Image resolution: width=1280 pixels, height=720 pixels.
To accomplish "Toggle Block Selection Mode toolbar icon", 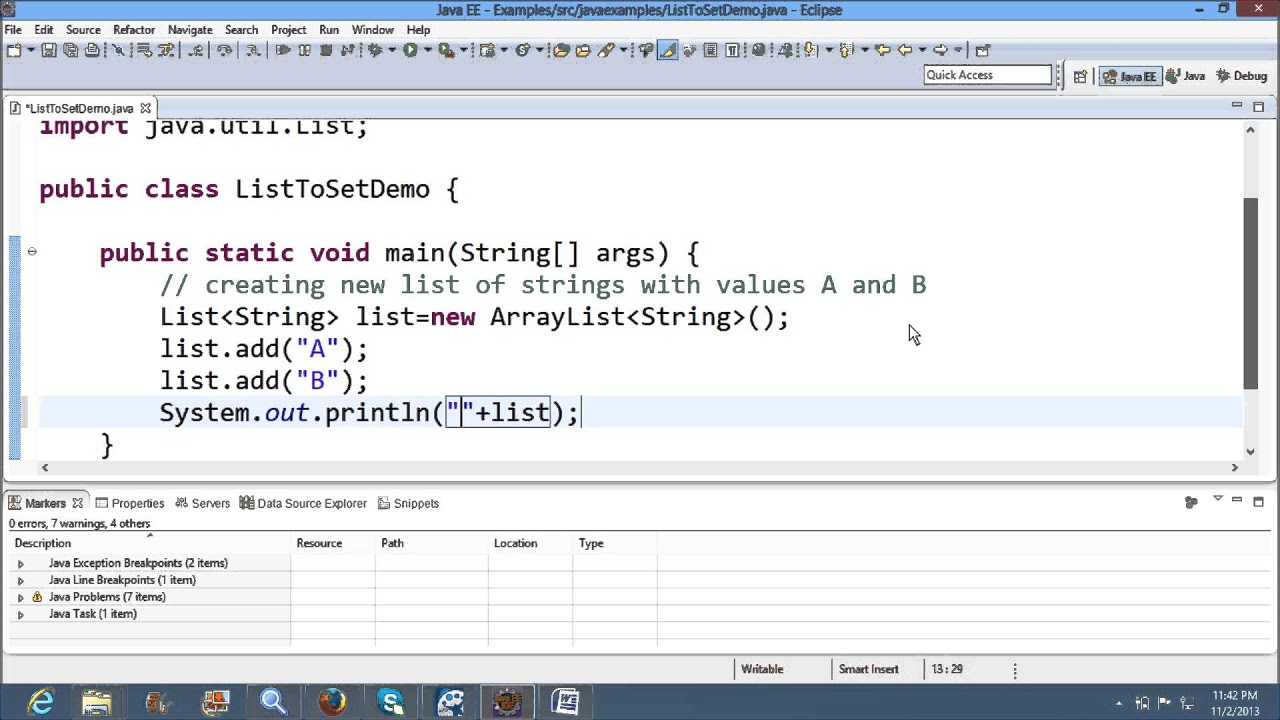I will tap(710, 50).
